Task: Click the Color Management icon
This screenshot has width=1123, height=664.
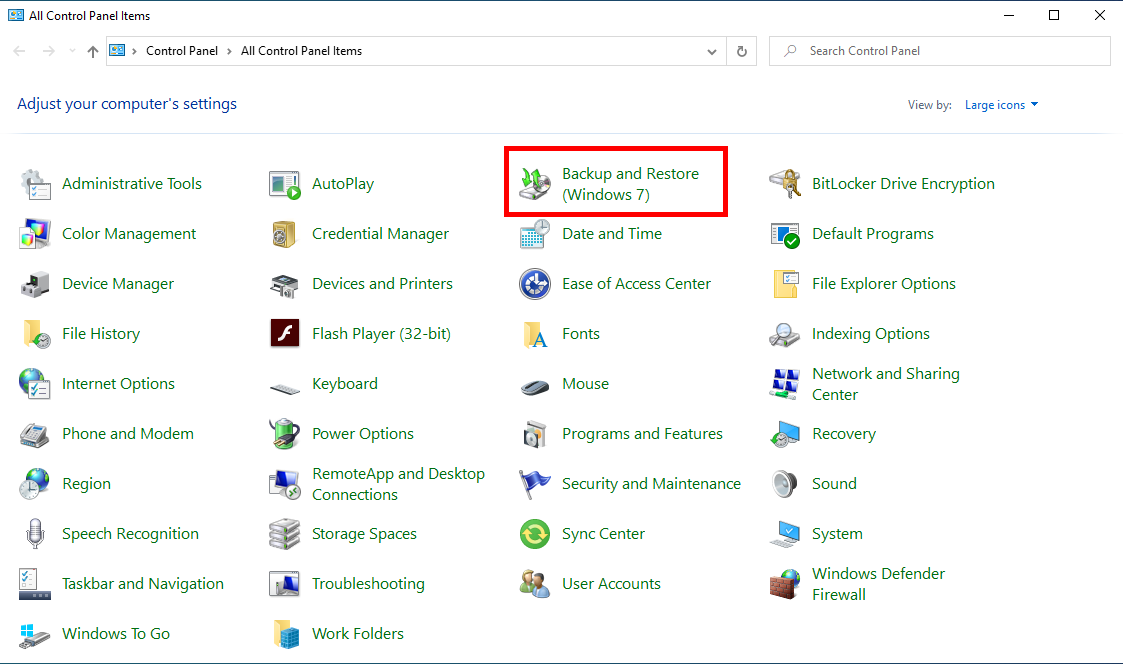Action: tap(35, 234)
